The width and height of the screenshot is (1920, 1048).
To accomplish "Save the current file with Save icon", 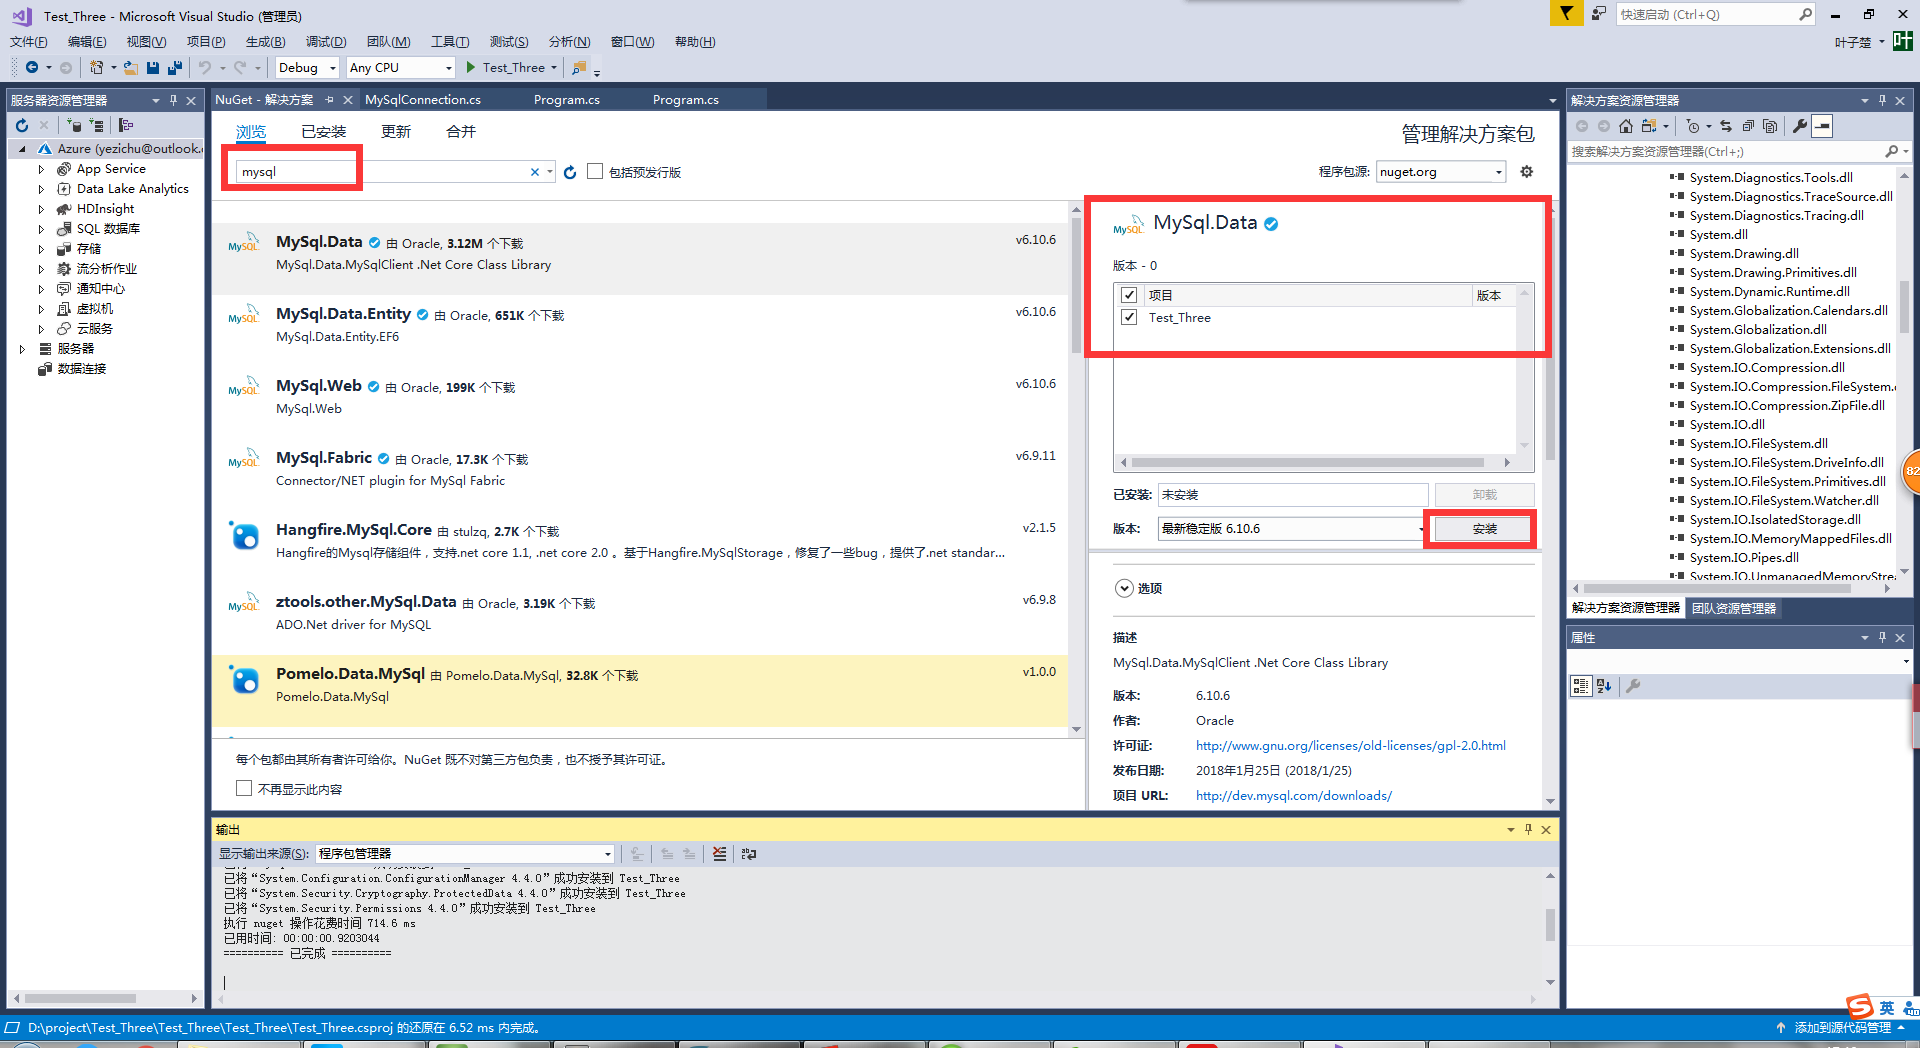I will click(153, 67).
